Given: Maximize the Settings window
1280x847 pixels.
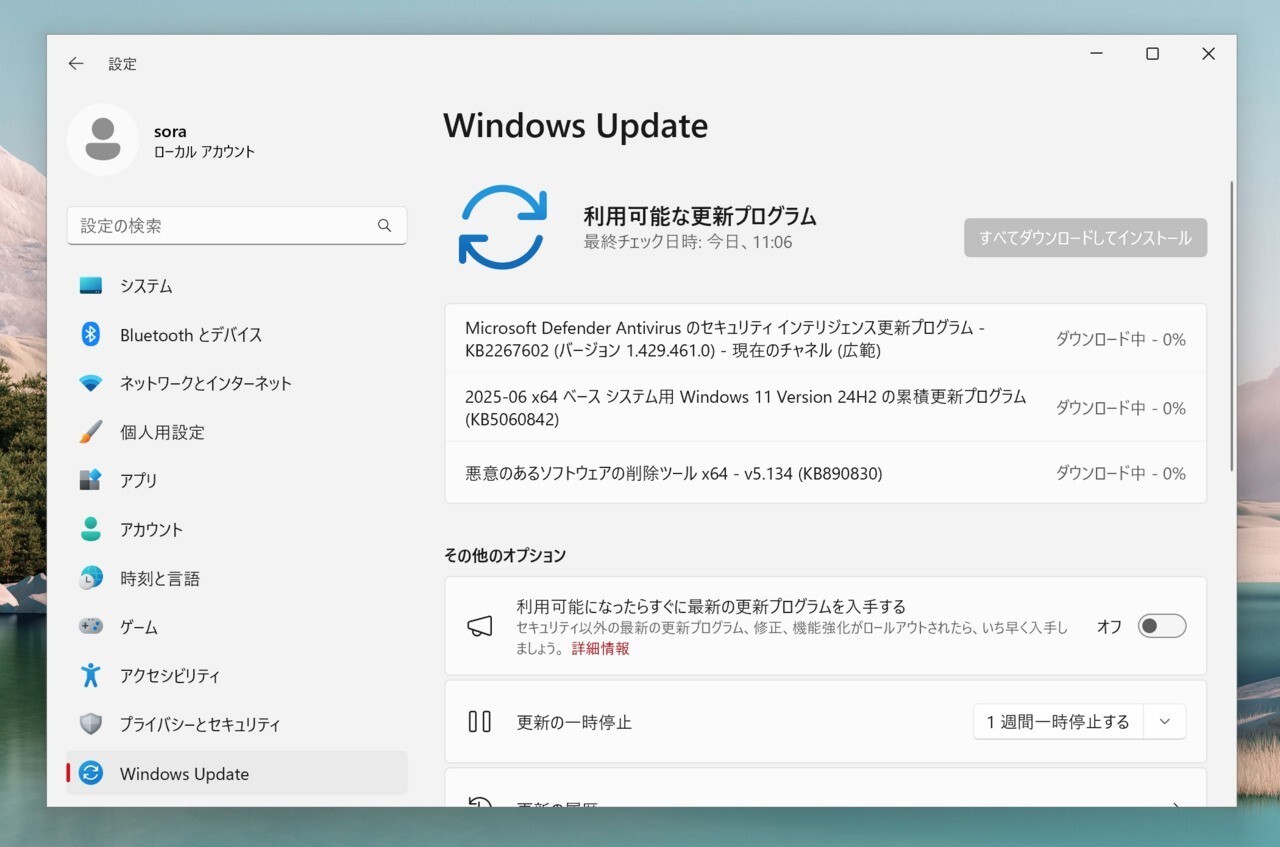Looking at the screenshot, I should 1152,54.
